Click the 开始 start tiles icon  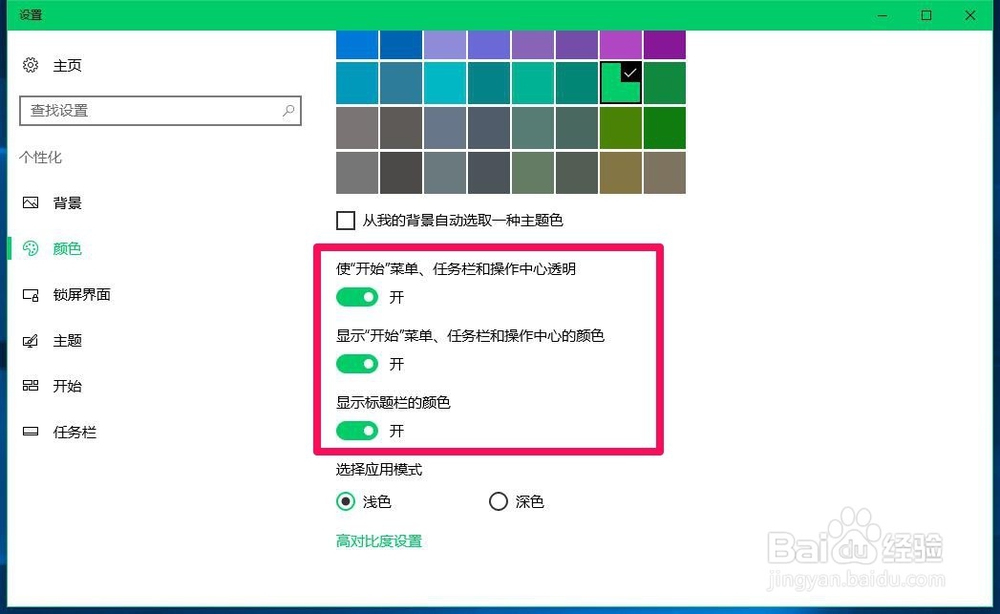point(31,386)
